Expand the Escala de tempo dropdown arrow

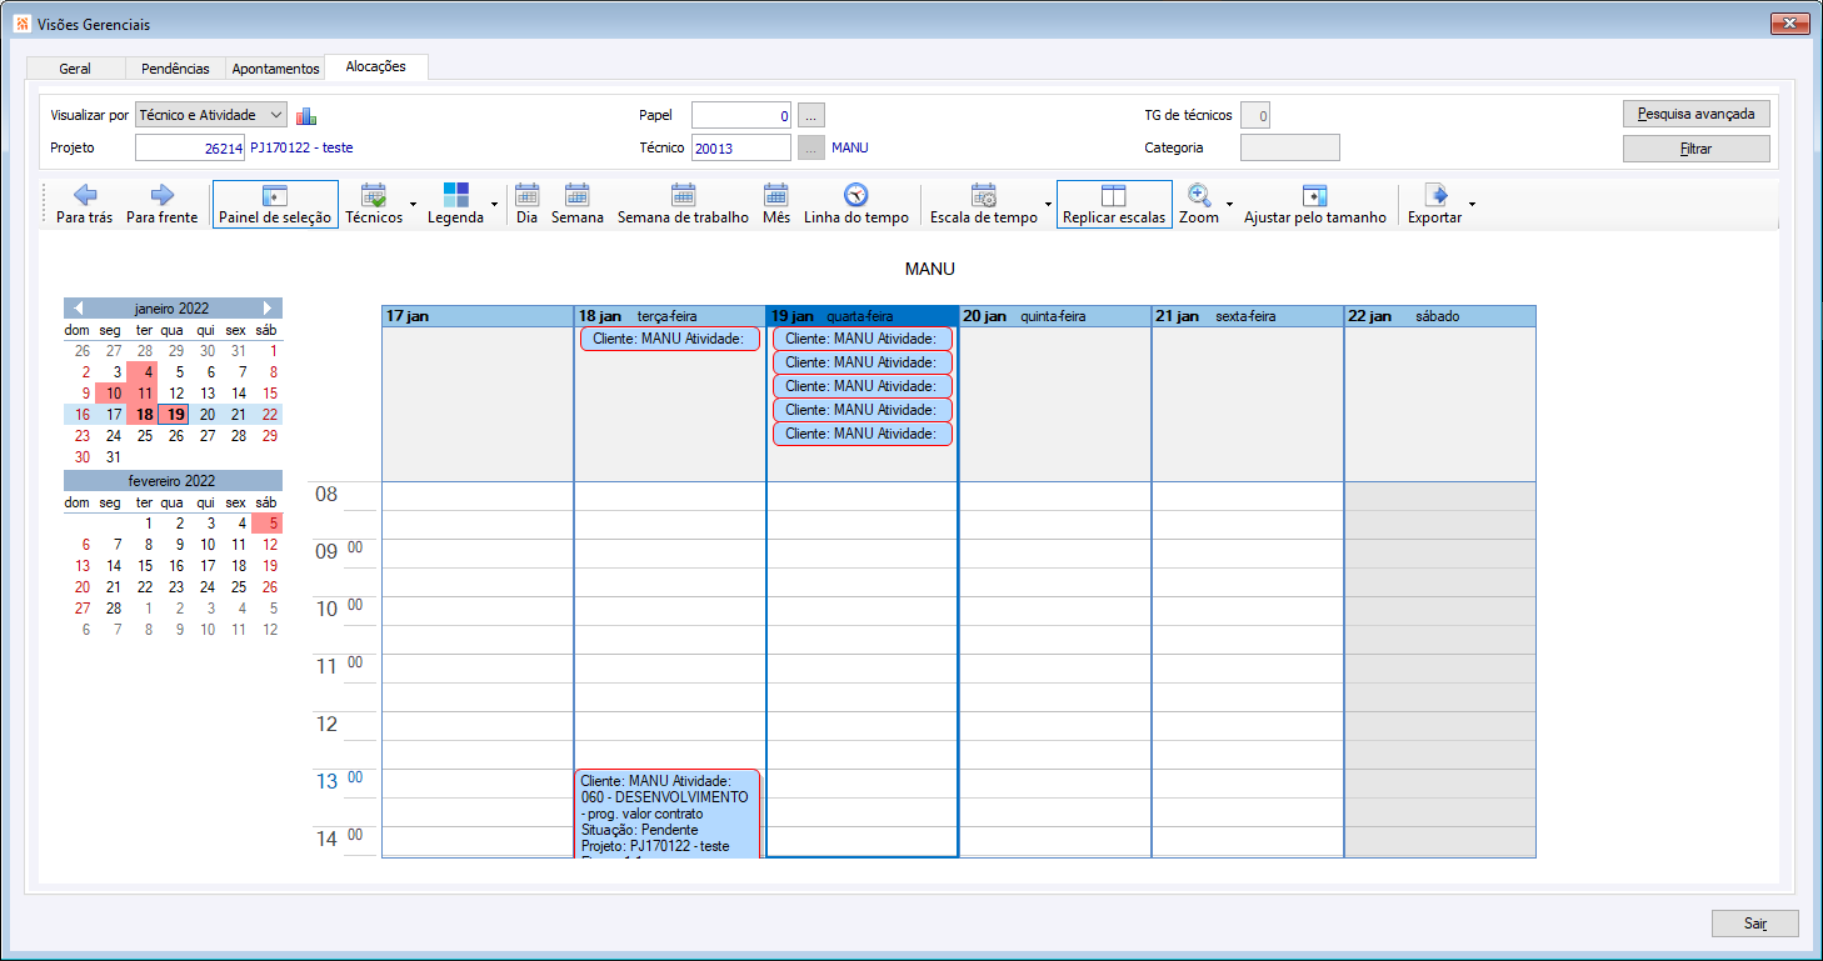(1048, 205)
